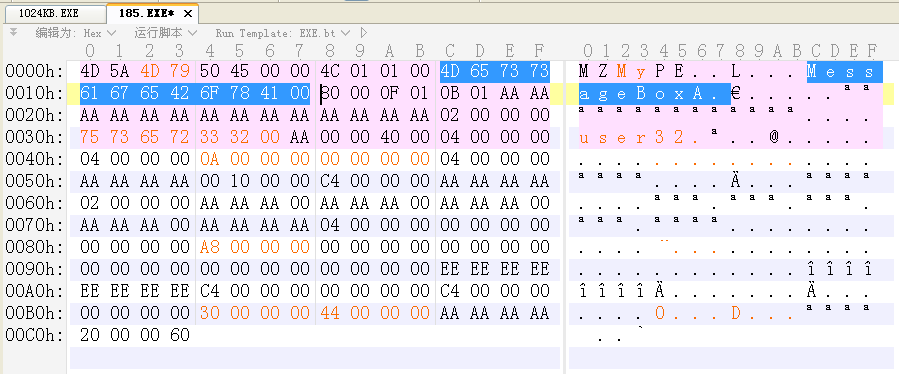Select orange byte 44 in row 00B0h

[x=330, y=313]
